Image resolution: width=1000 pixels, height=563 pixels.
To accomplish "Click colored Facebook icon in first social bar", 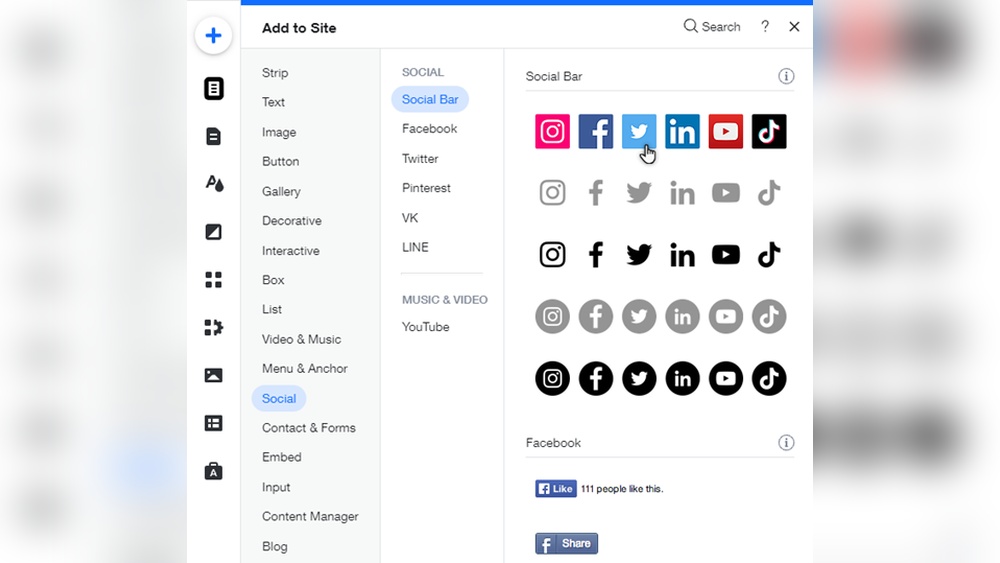I will point(596,131).
